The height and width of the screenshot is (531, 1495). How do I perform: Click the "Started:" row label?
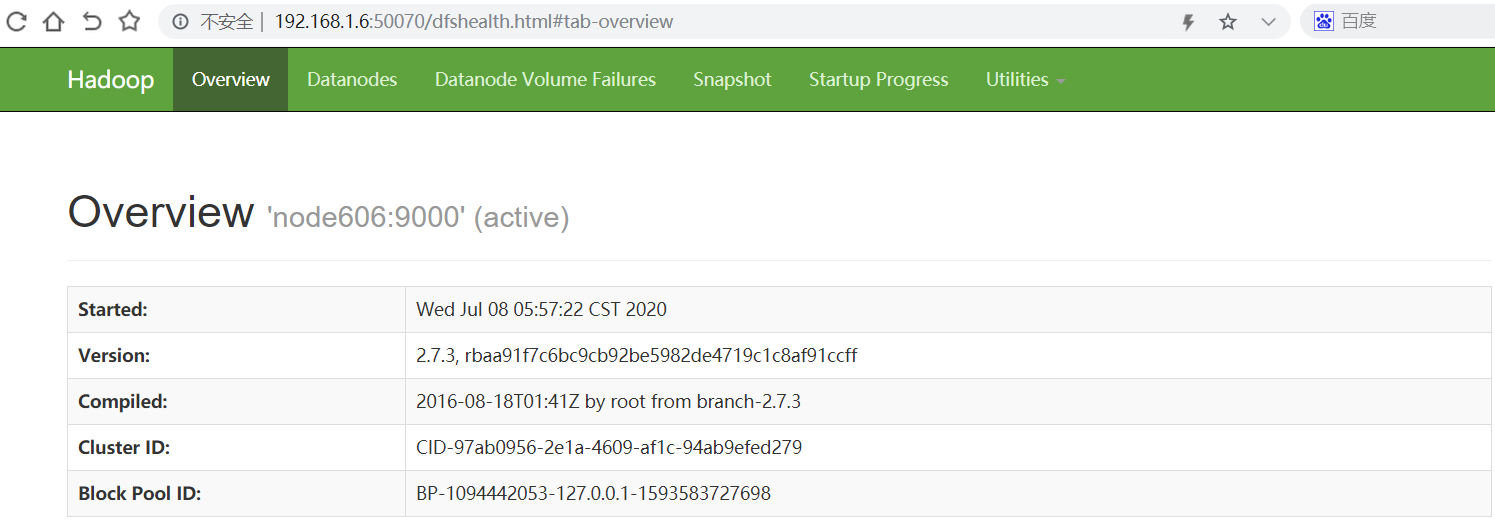113,310
